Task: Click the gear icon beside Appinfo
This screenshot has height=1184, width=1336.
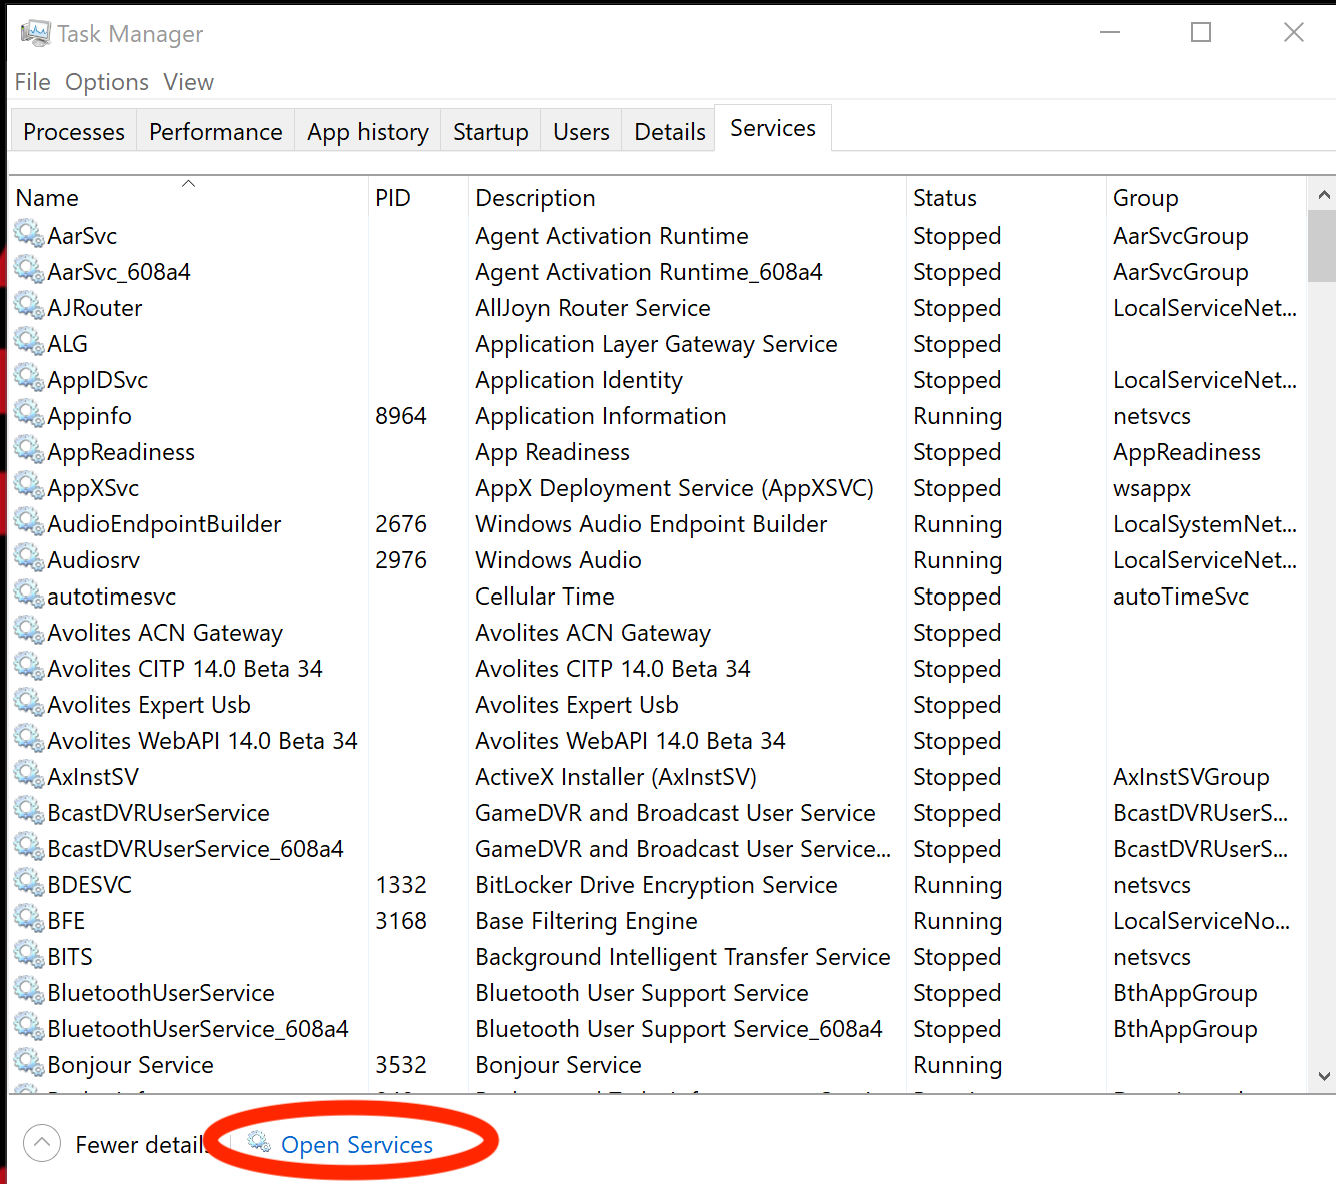Action: pos(29,415)
